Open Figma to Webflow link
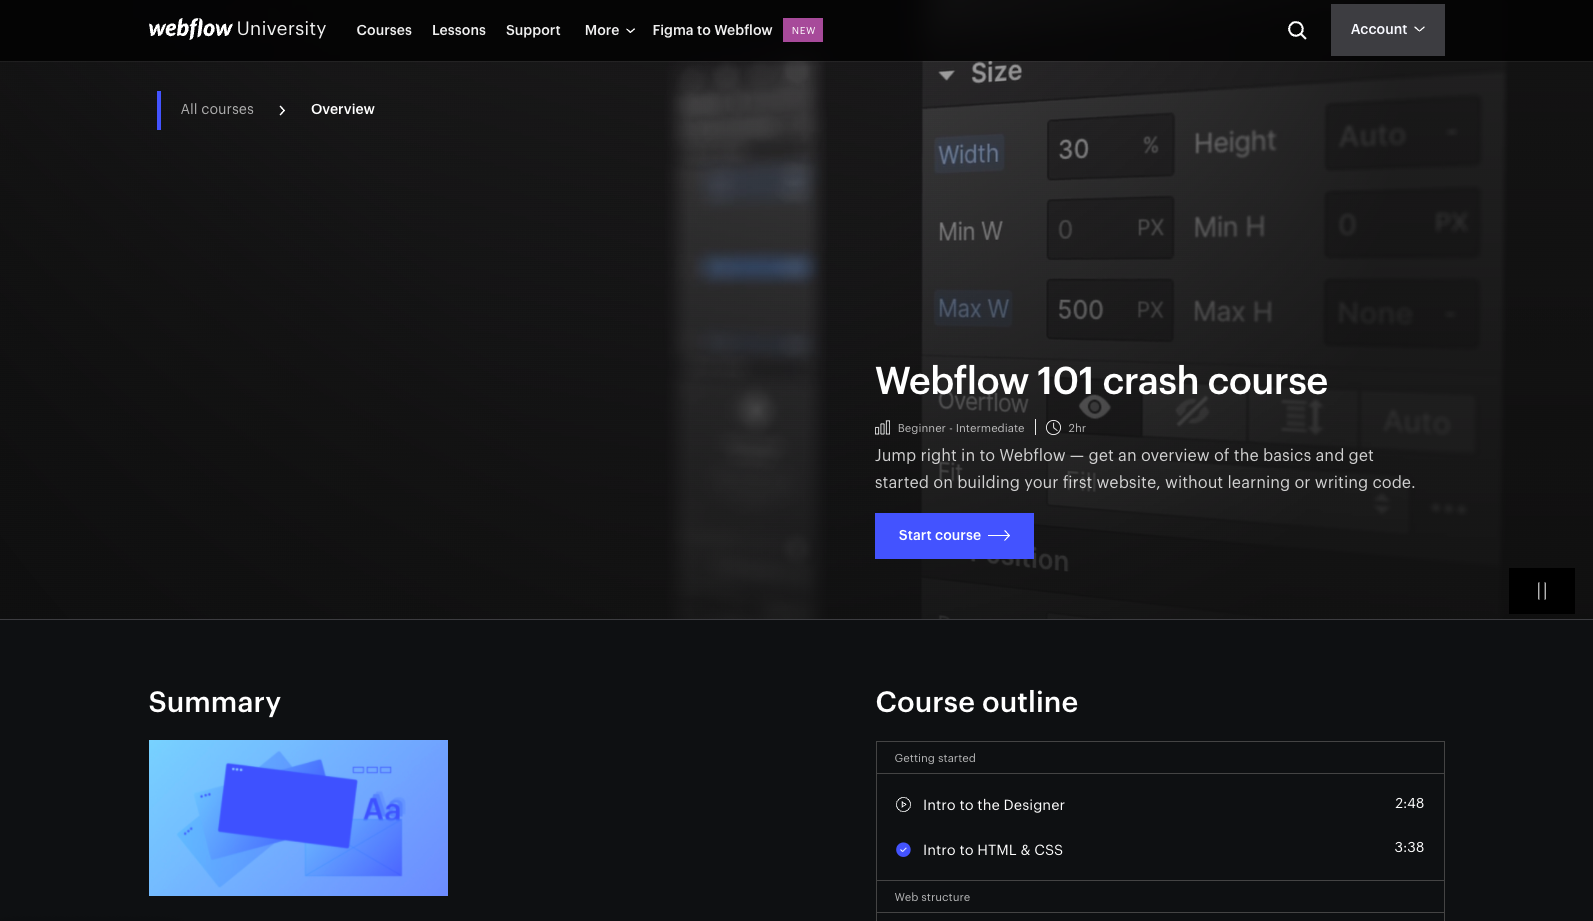 (712, 30)
